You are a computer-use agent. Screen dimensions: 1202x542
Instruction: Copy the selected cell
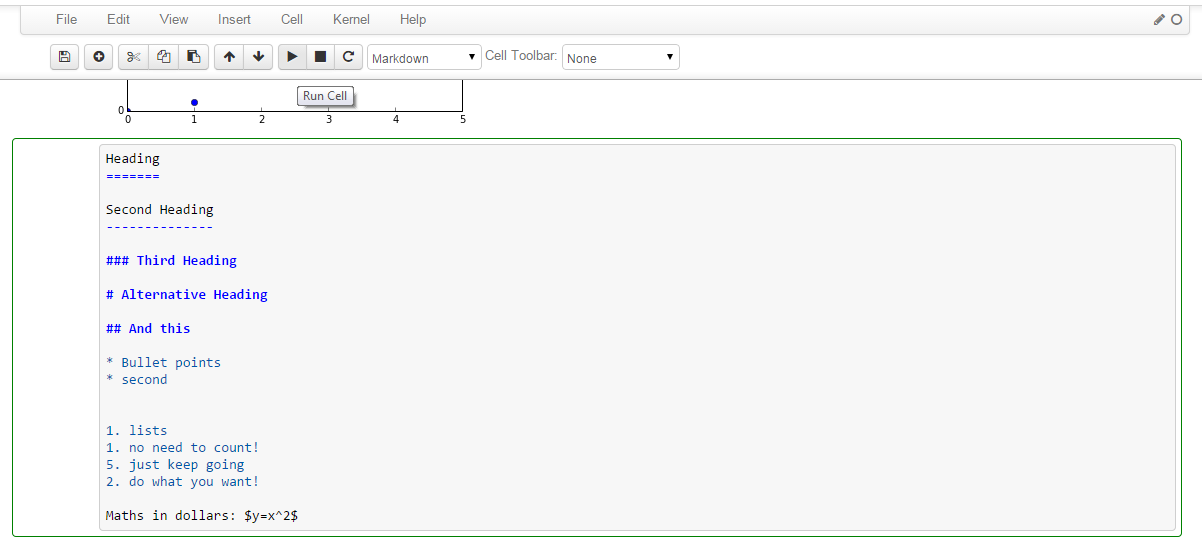coord(163,57)
